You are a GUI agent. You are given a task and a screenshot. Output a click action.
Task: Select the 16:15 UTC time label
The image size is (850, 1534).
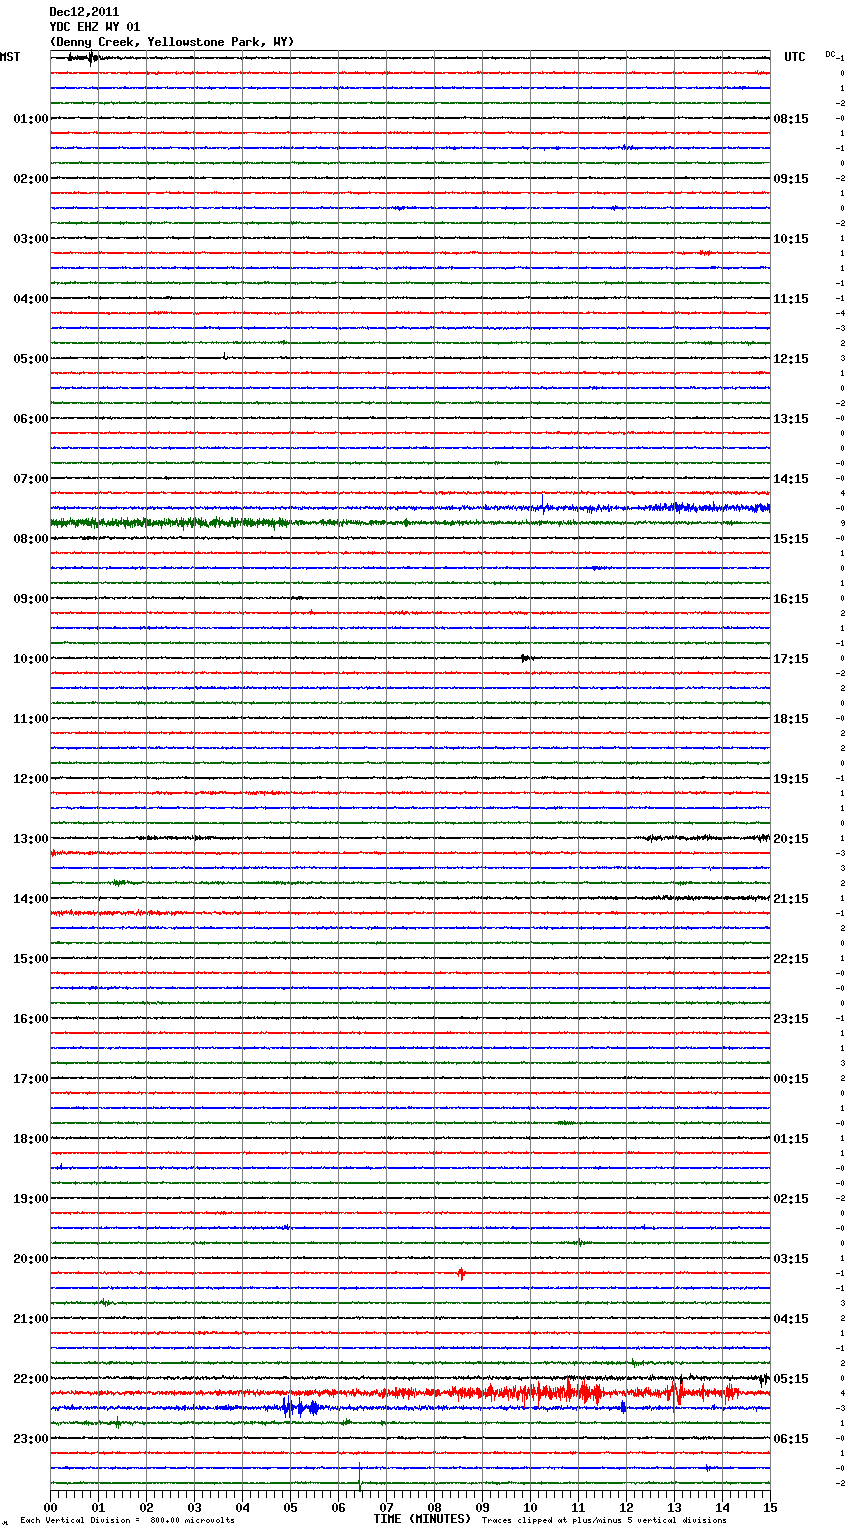click(791, 599)
